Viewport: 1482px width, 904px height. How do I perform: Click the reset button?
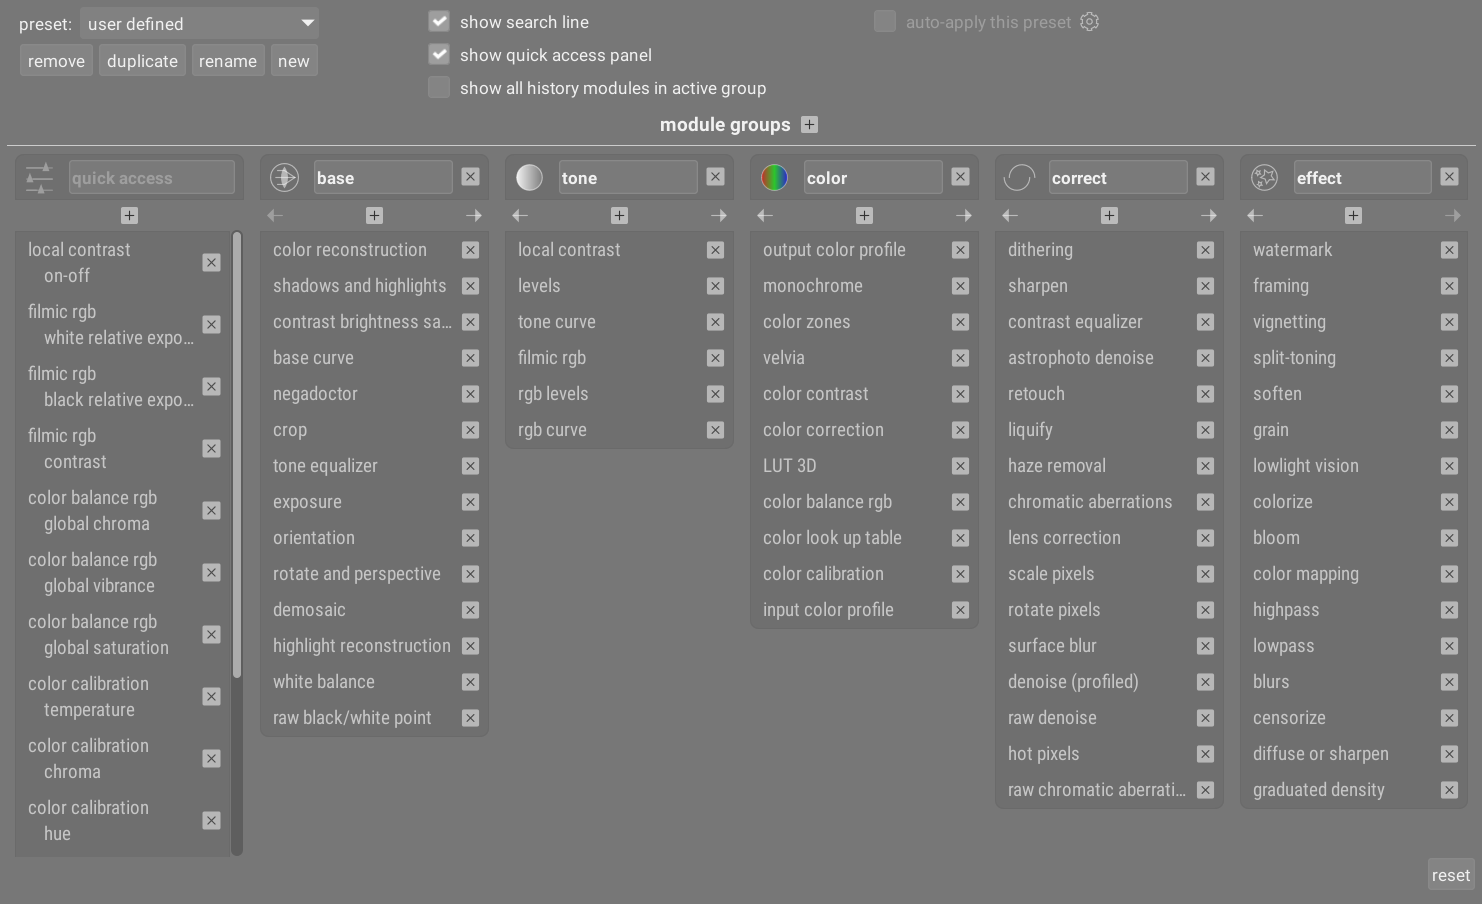(1450, 875)
